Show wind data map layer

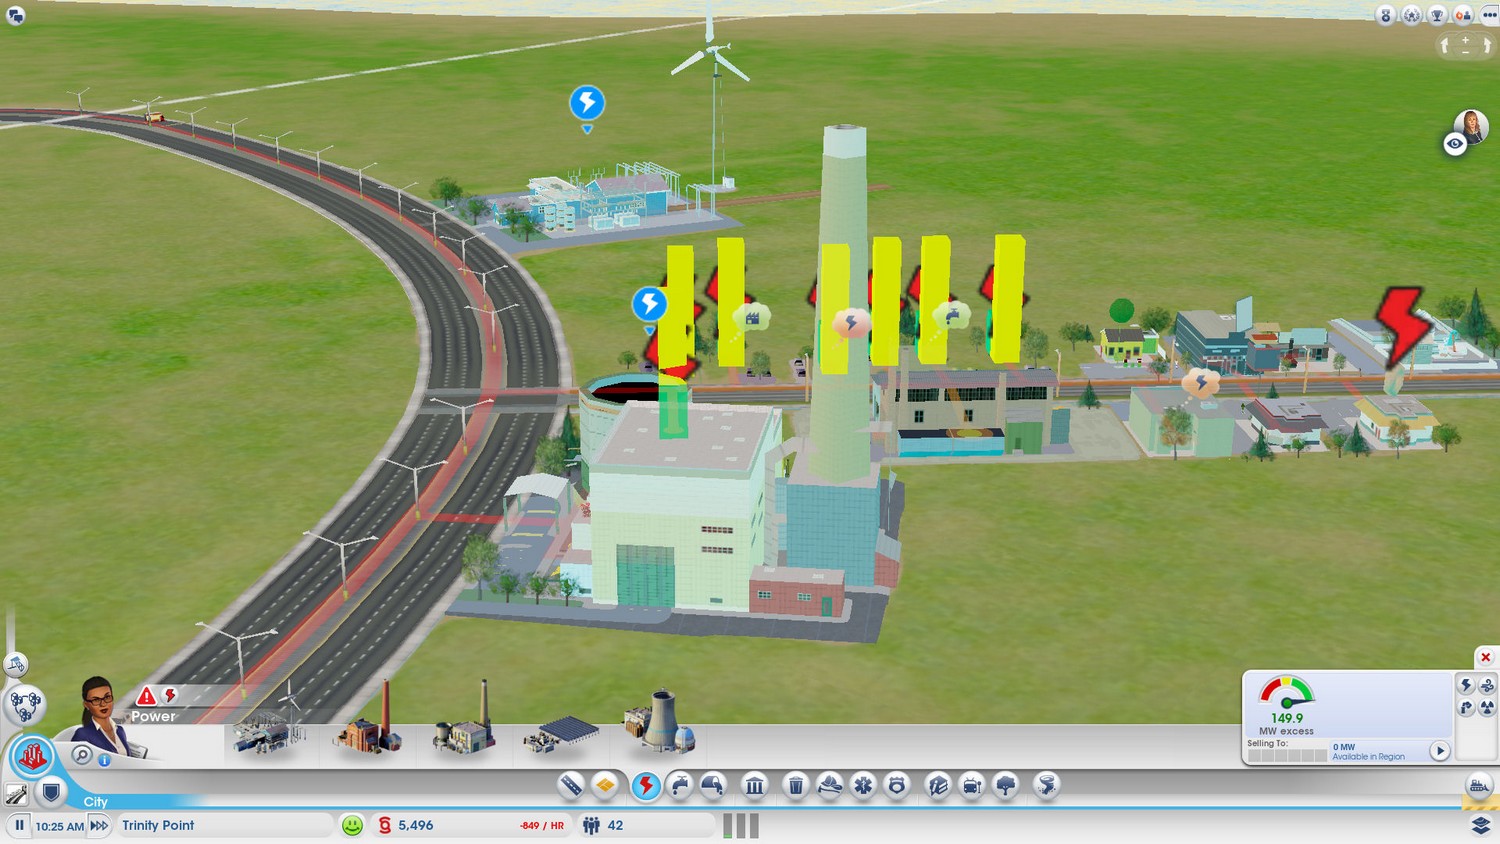click(x=1487, y=685)
